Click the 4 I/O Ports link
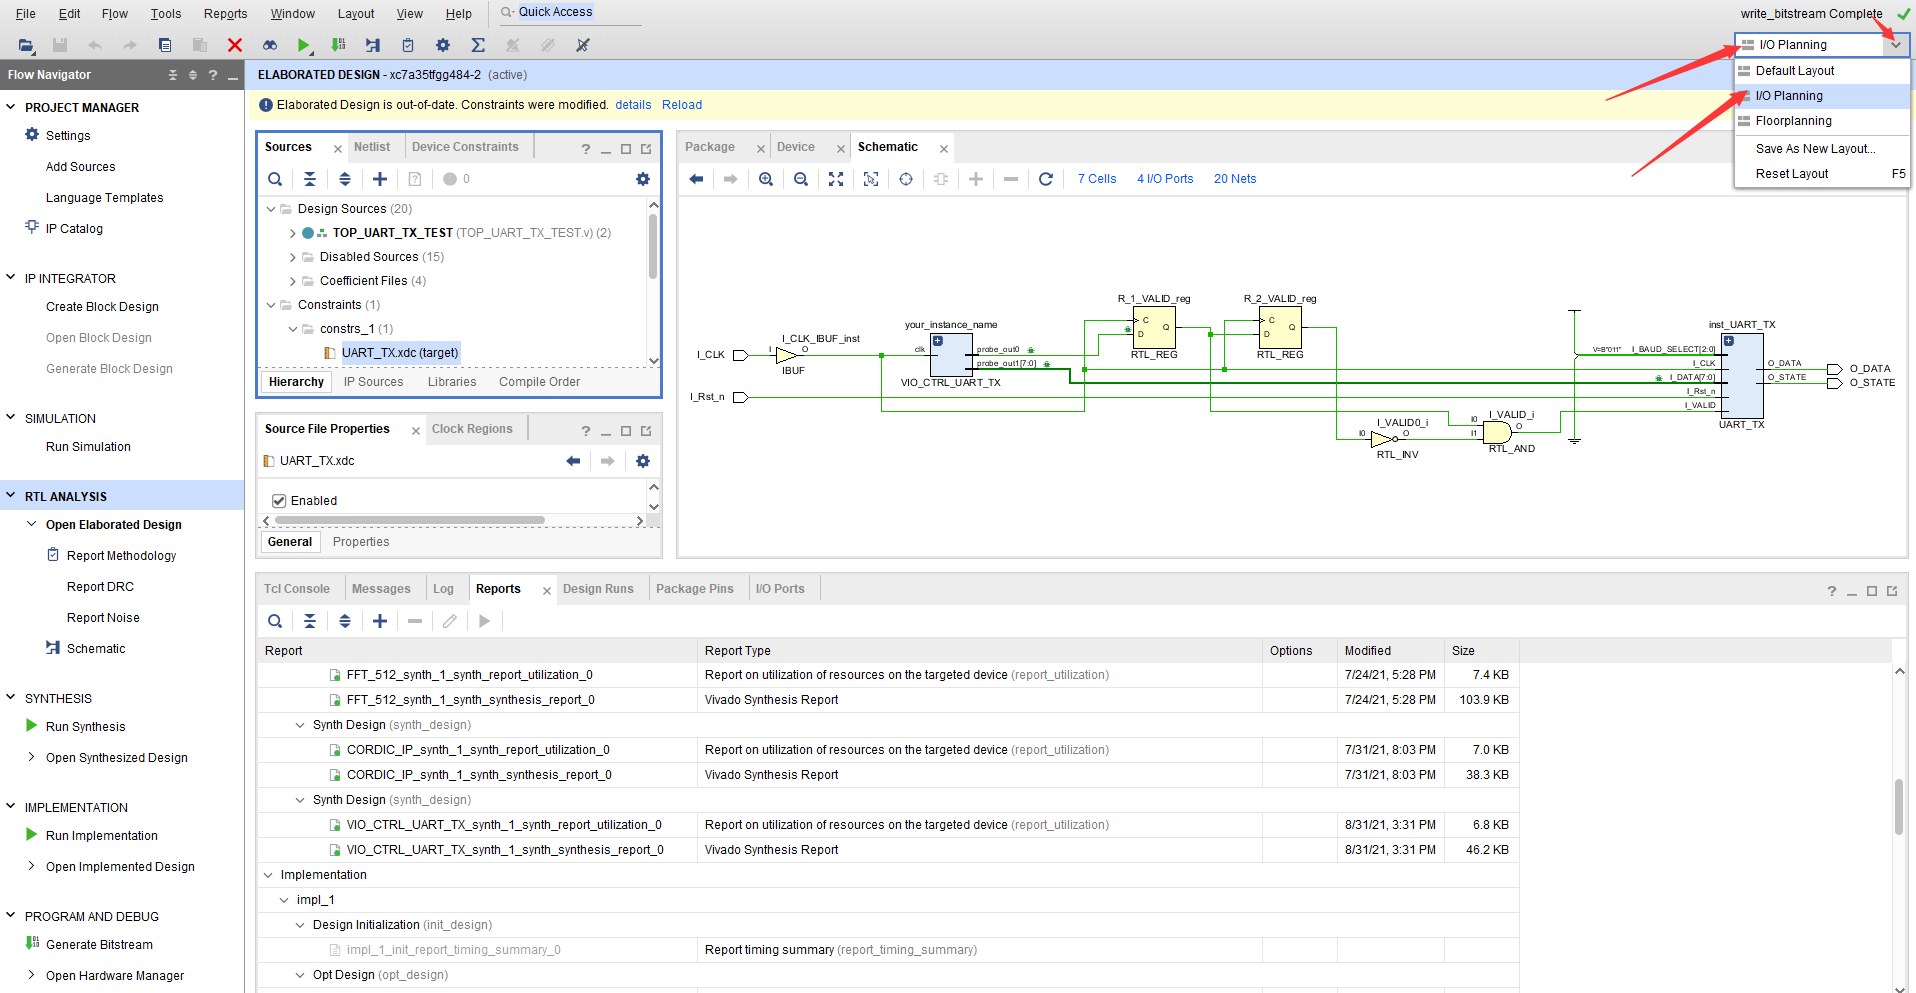 coord(1165,179)
